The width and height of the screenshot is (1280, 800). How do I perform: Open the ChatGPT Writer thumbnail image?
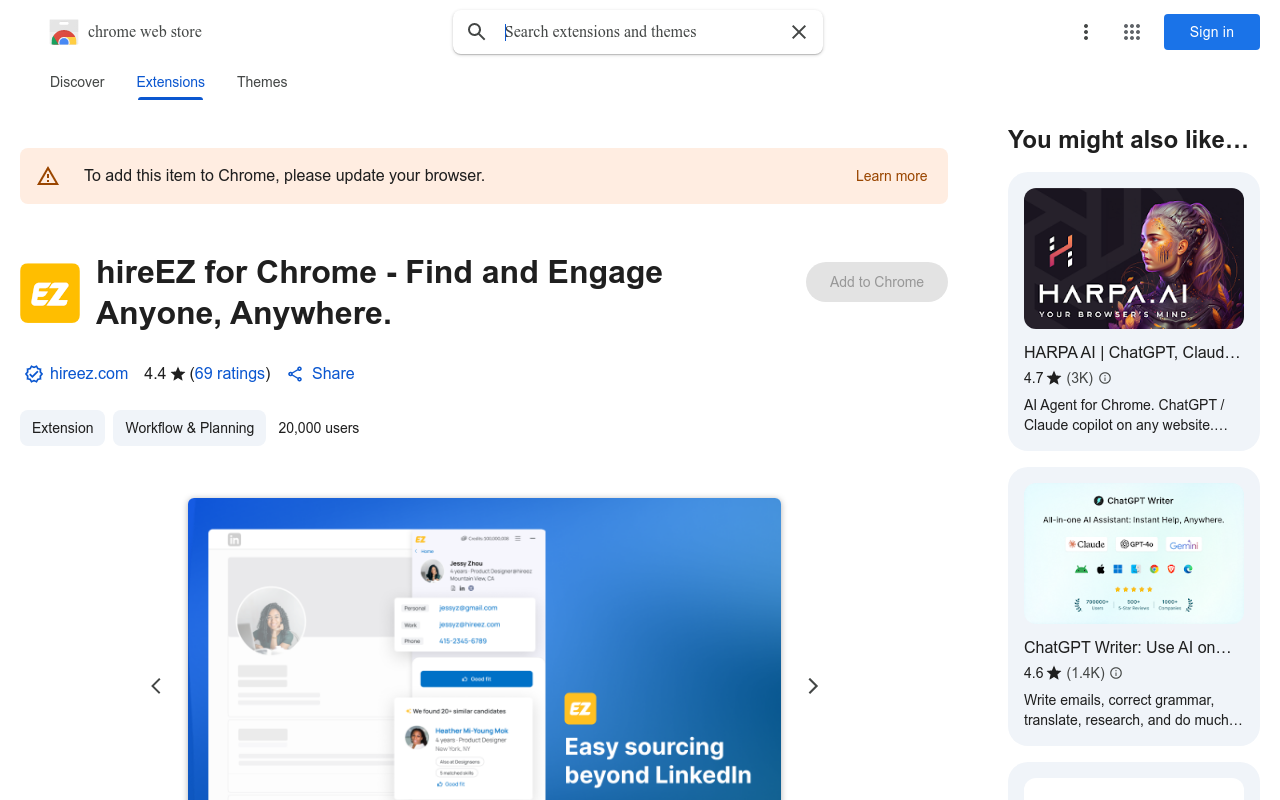[1134, 554]
